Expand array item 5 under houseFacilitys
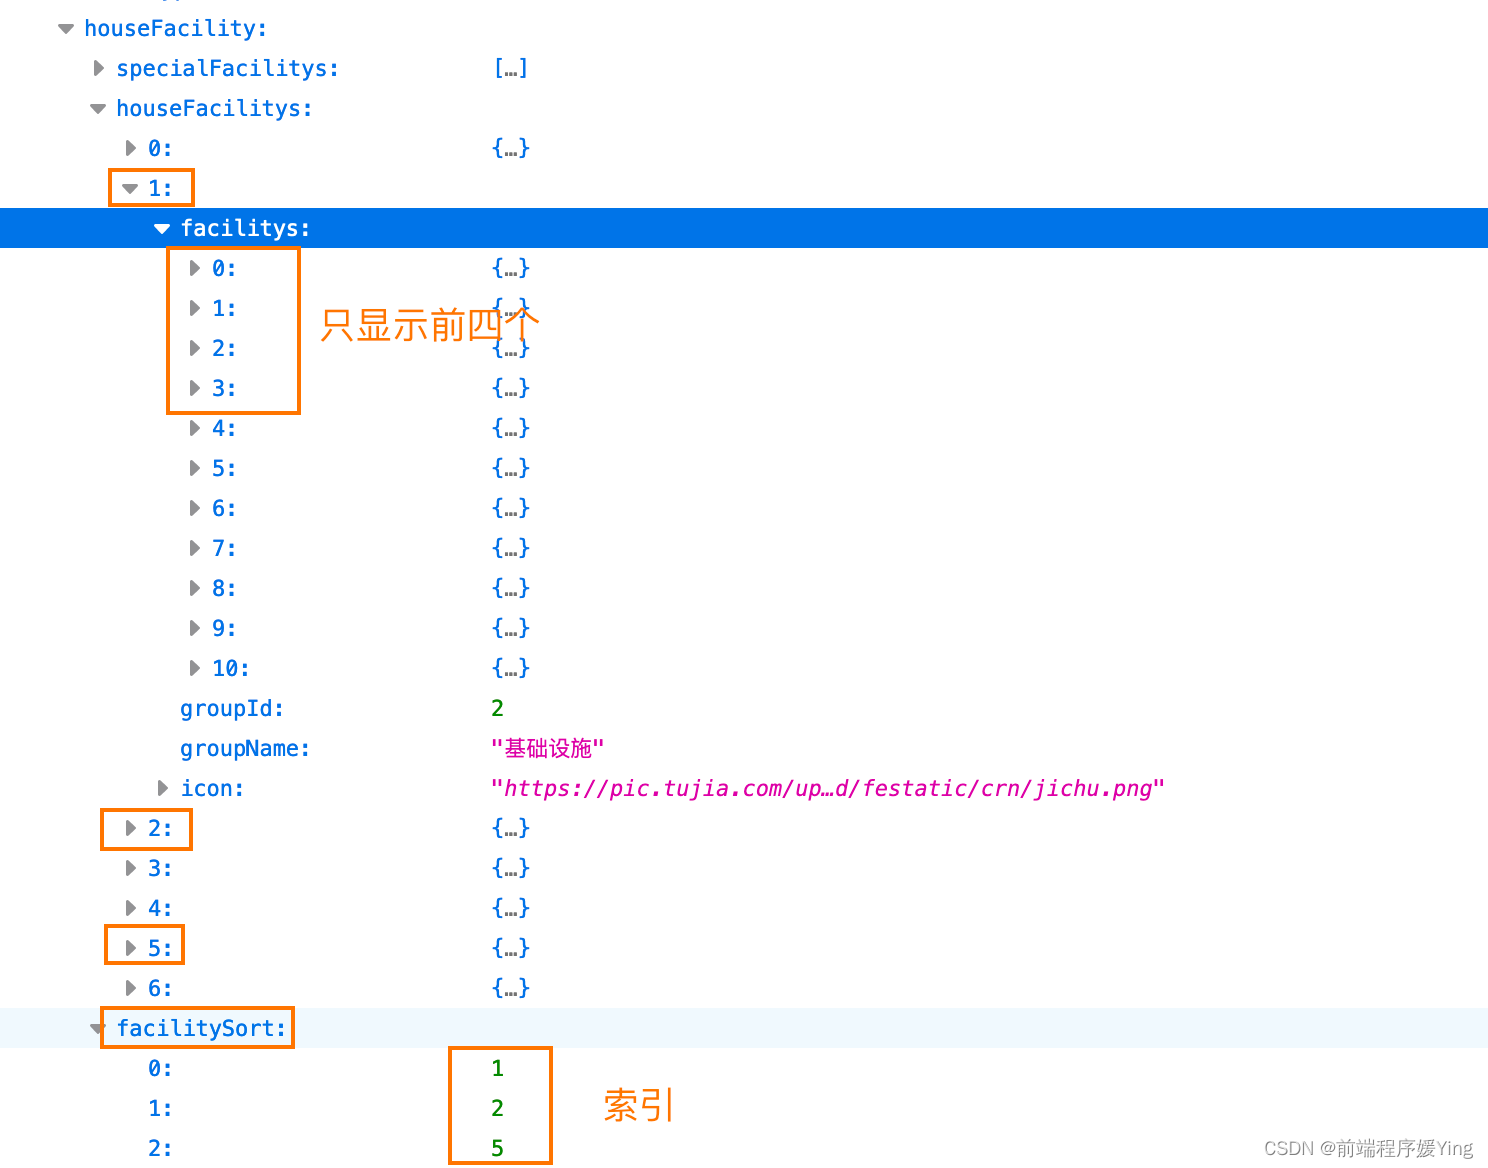 click(x=129, y=947)
